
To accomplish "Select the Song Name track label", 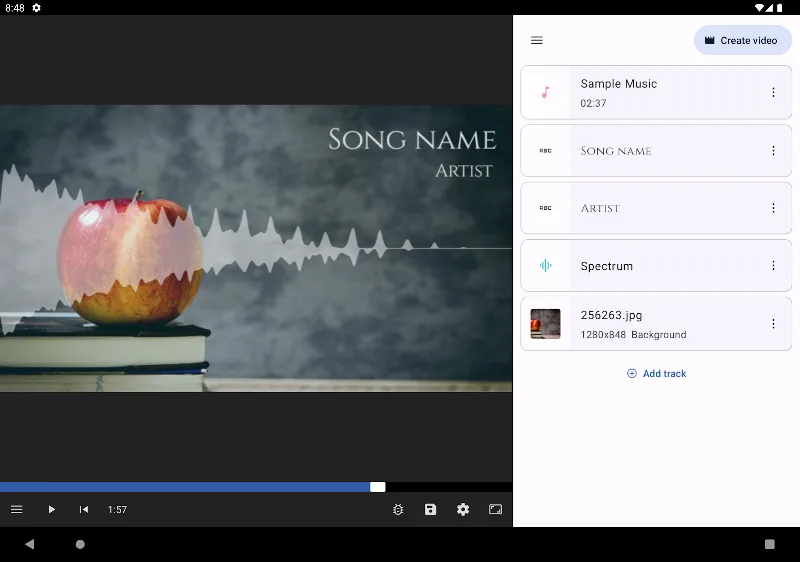I will coord(616,151).
